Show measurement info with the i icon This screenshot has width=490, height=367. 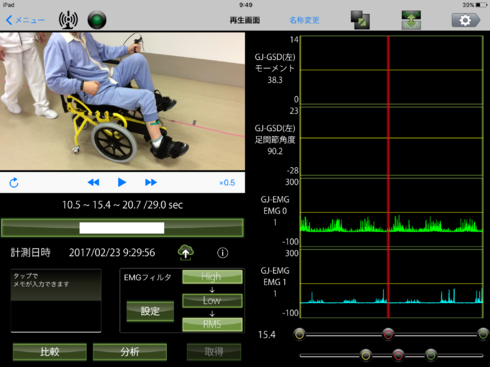click(x=223, y=253)
